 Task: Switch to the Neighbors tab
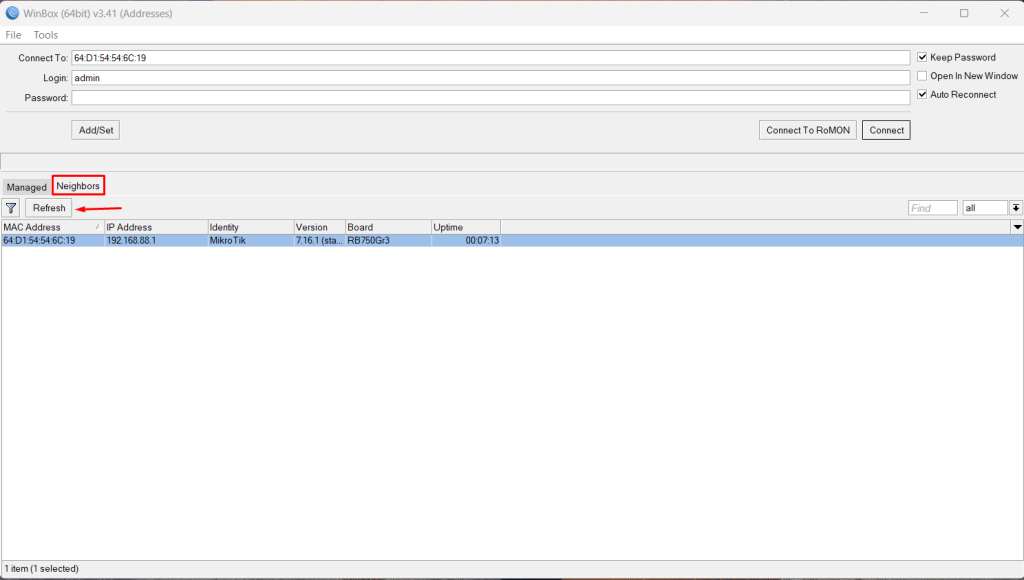(78, 185)
